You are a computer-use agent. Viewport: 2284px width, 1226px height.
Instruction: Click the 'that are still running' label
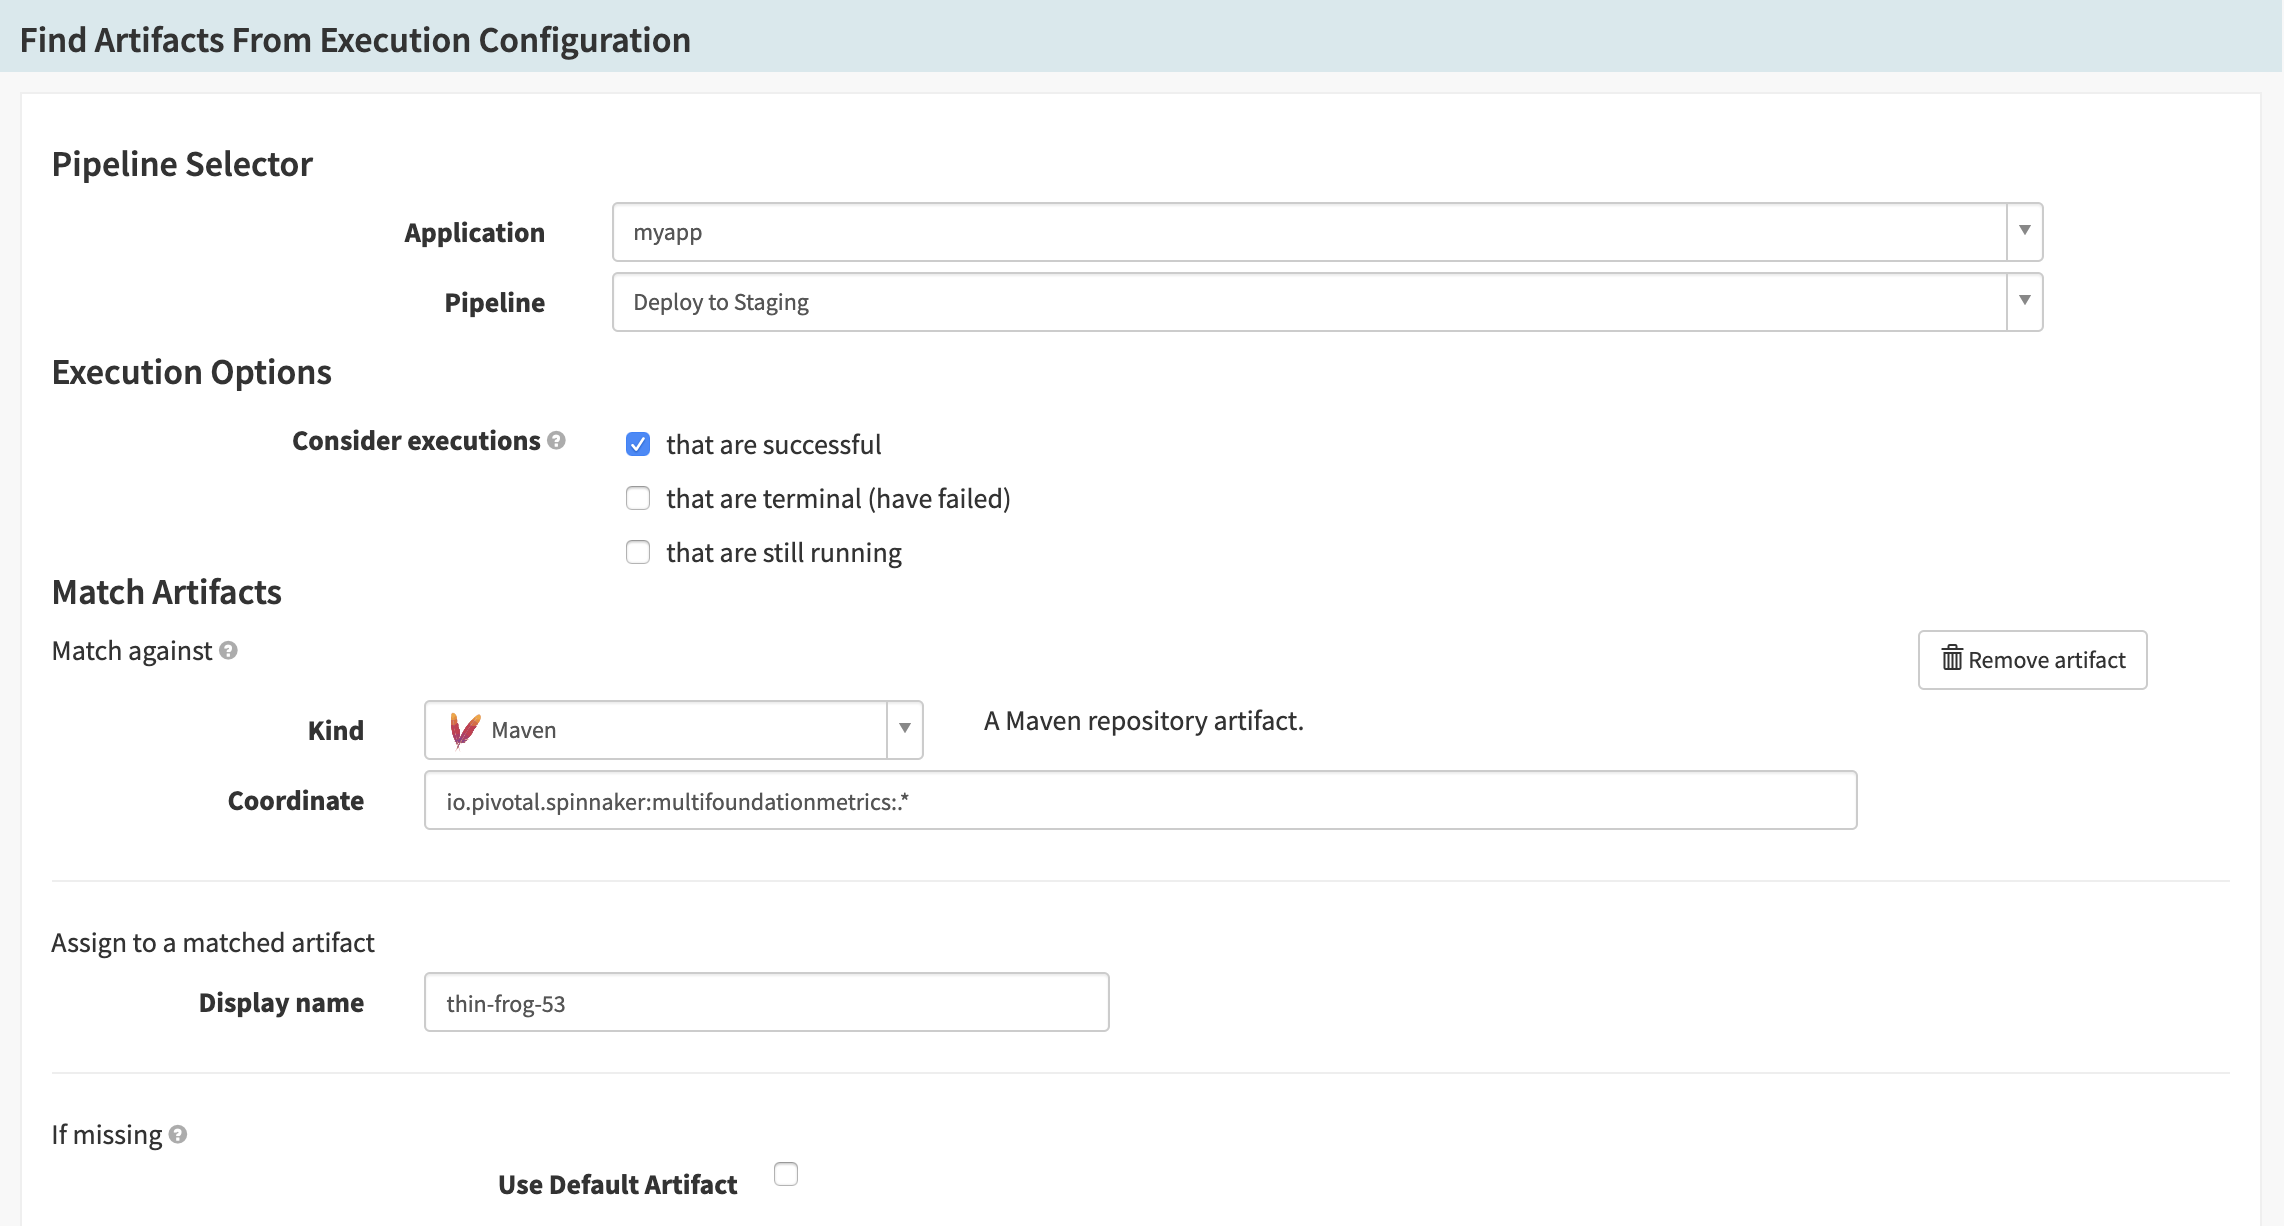(x=783, y=553)
